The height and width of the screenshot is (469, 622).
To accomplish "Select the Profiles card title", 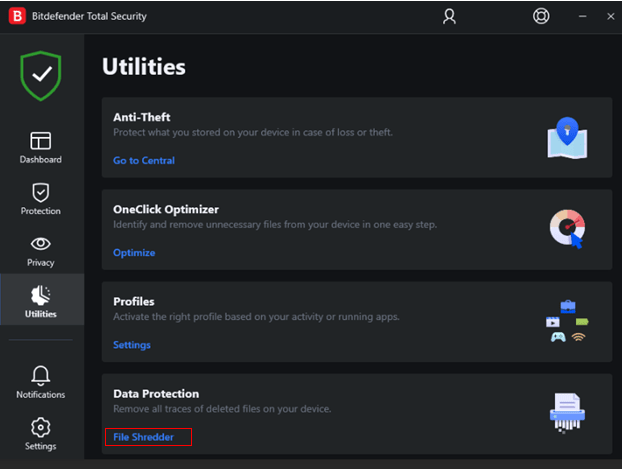I will tap(134, 302).
